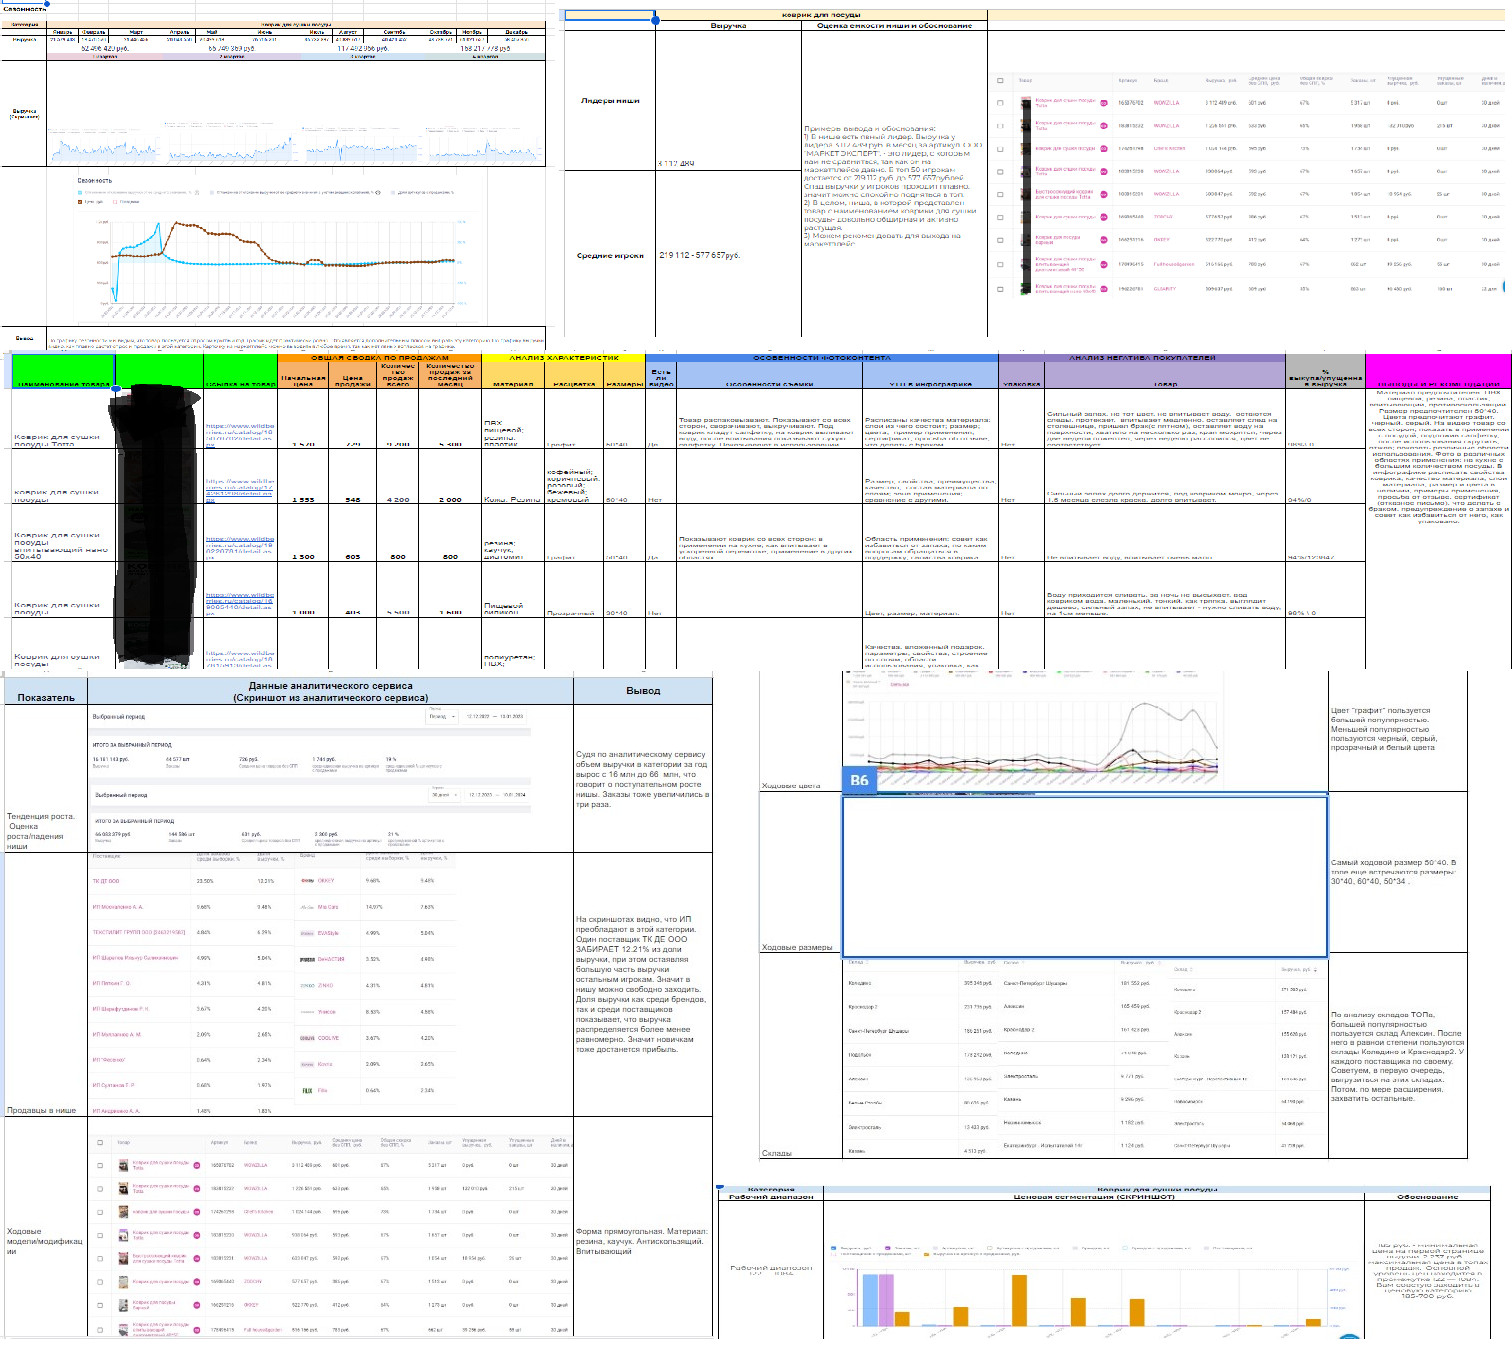Select the Данные аналитического сервиса header cell
The width and height of the screenshot is (1512, 1346).
click(331, 691)
